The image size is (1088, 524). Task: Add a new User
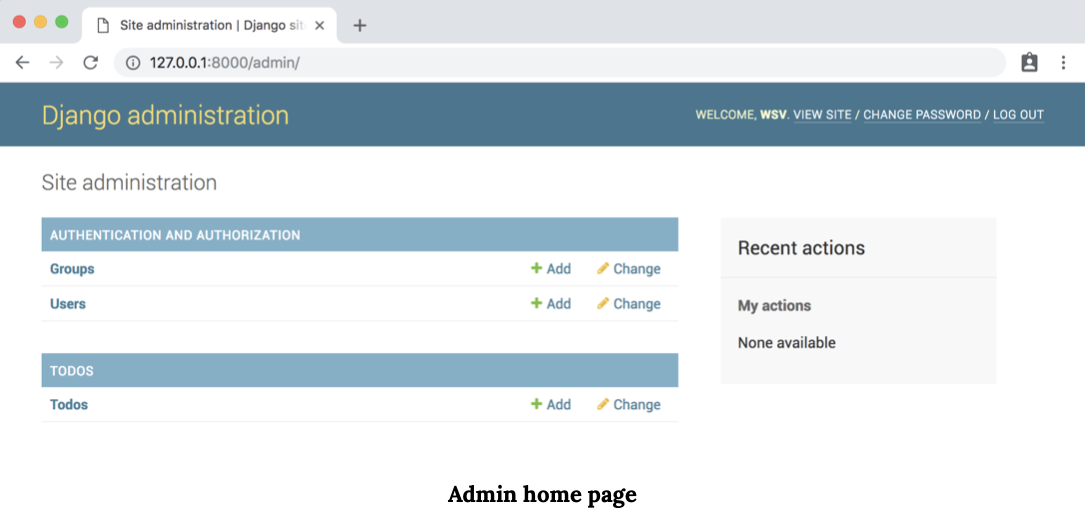(x=551, y=303)
